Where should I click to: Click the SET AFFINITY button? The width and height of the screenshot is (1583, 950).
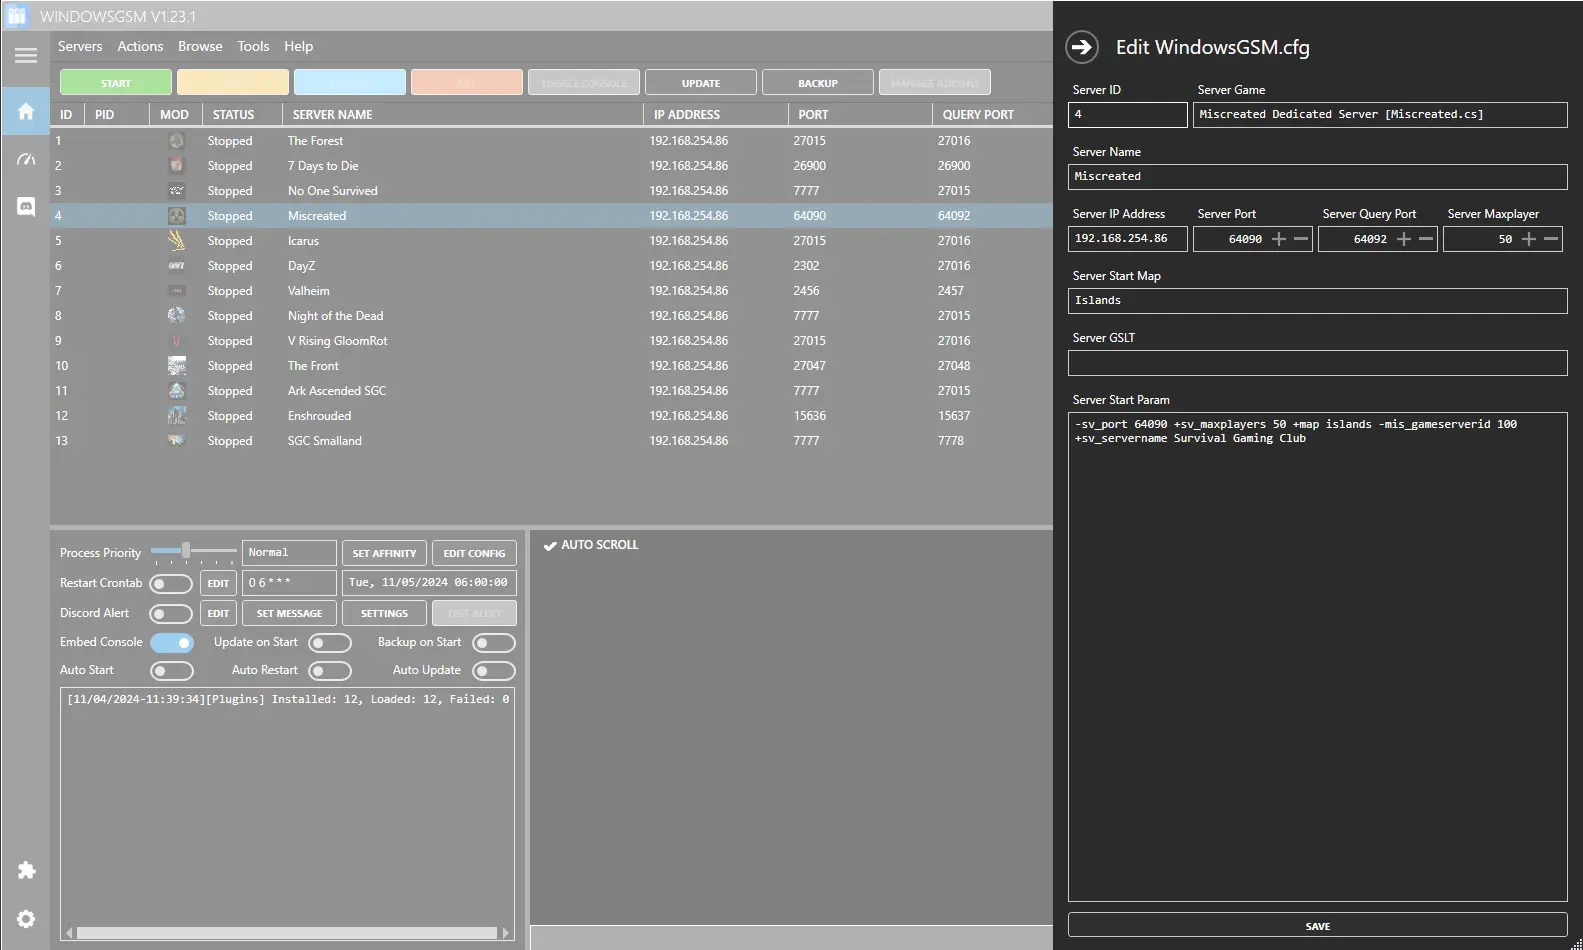[x=384, y=553]
